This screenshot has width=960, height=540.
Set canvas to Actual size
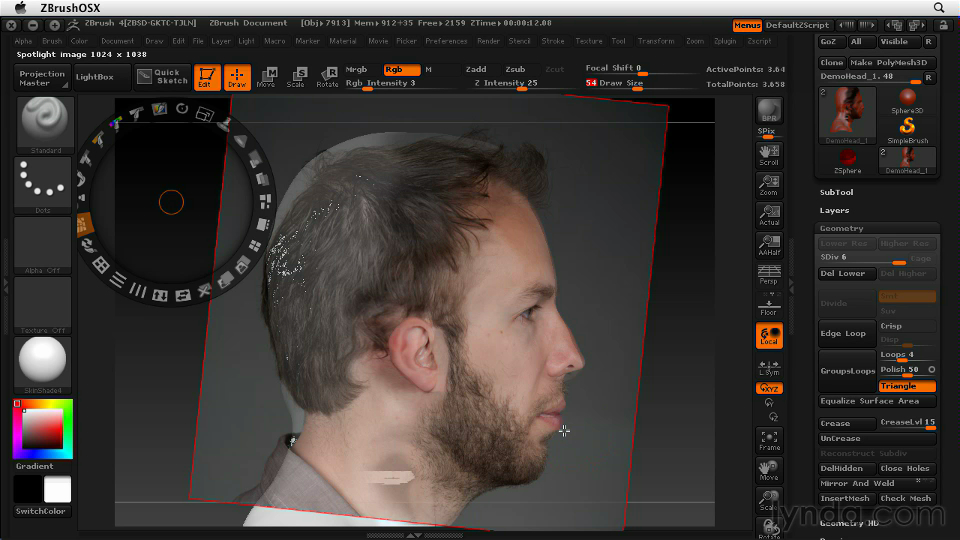[x=769, y=215]
